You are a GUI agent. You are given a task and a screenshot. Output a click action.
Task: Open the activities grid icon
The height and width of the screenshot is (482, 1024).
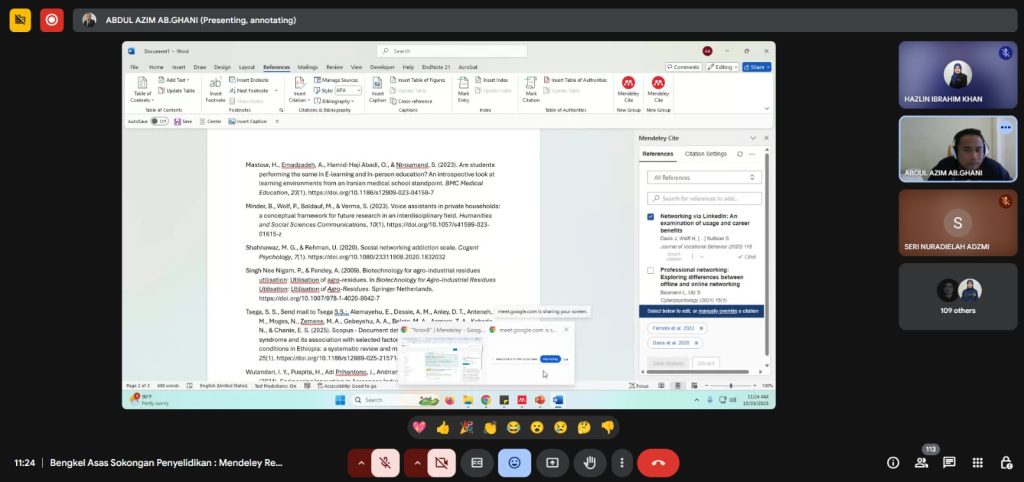pos(978,463)
